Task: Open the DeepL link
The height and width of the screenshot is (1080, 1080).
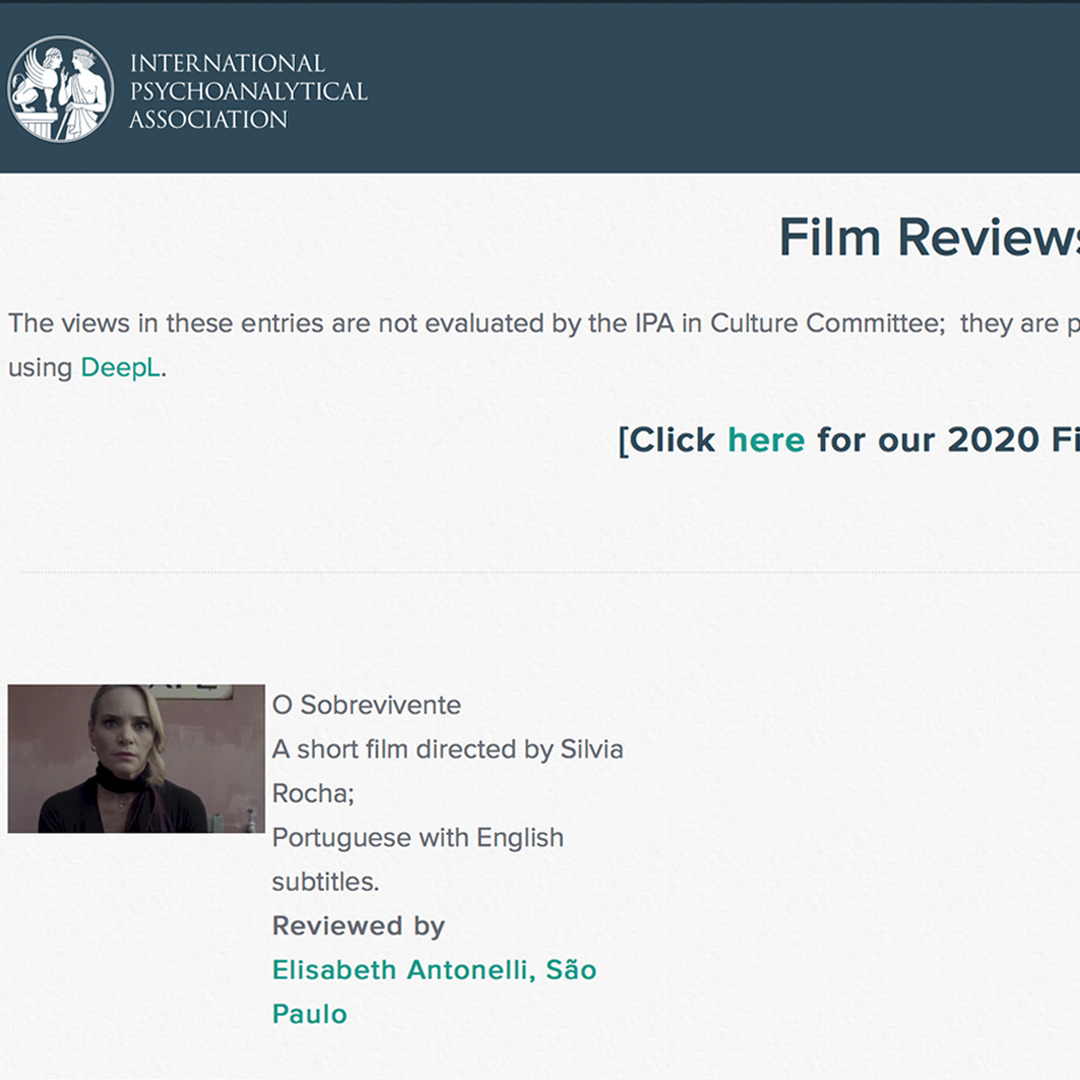Action: coord(120,367)
